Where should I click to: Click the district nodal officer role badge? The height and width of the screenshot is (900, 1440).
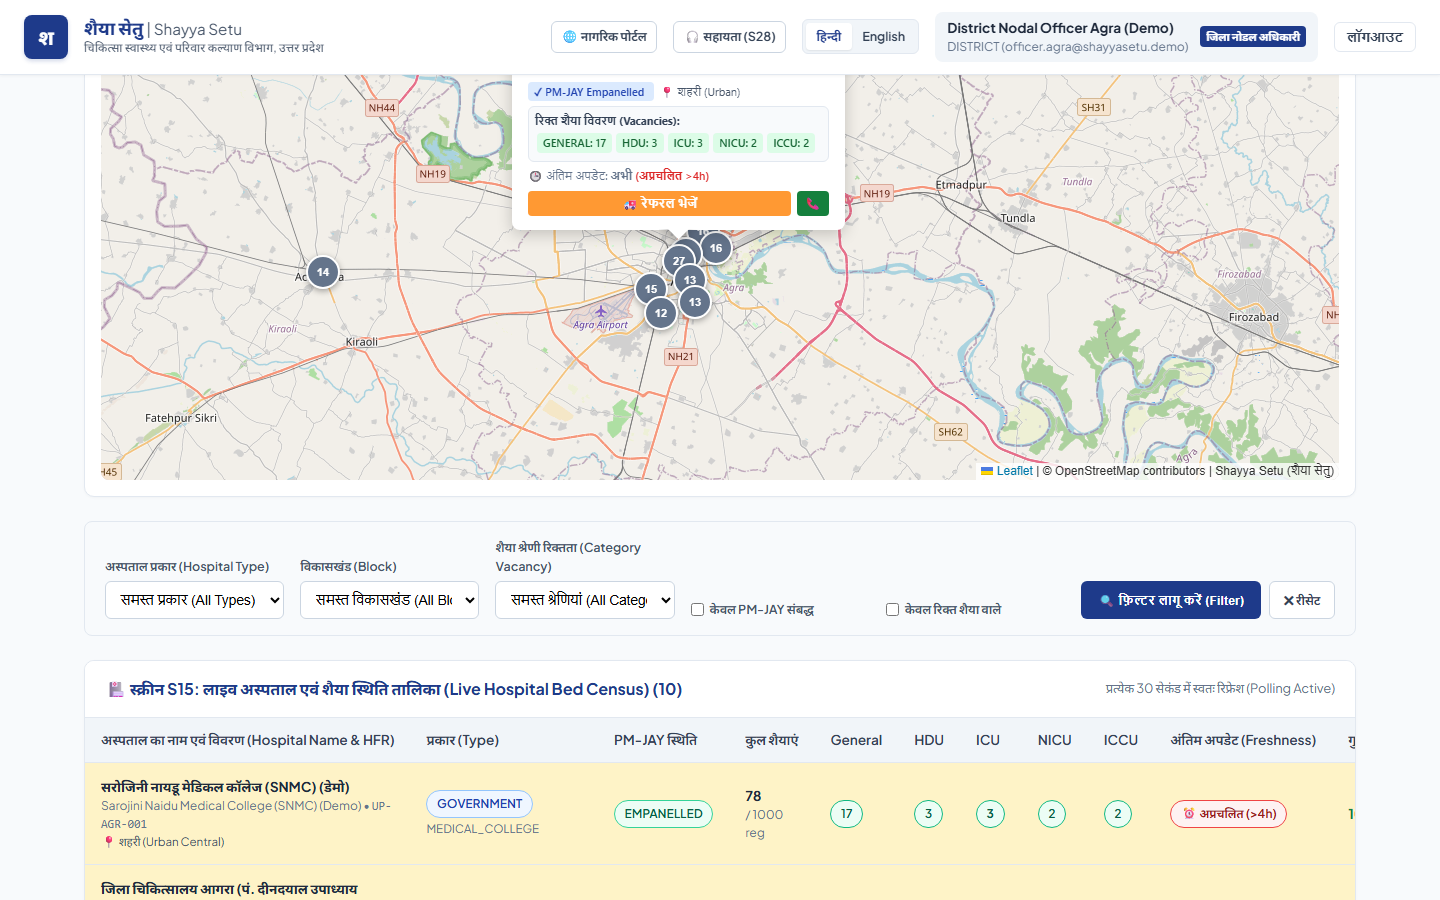point(1253,37)
